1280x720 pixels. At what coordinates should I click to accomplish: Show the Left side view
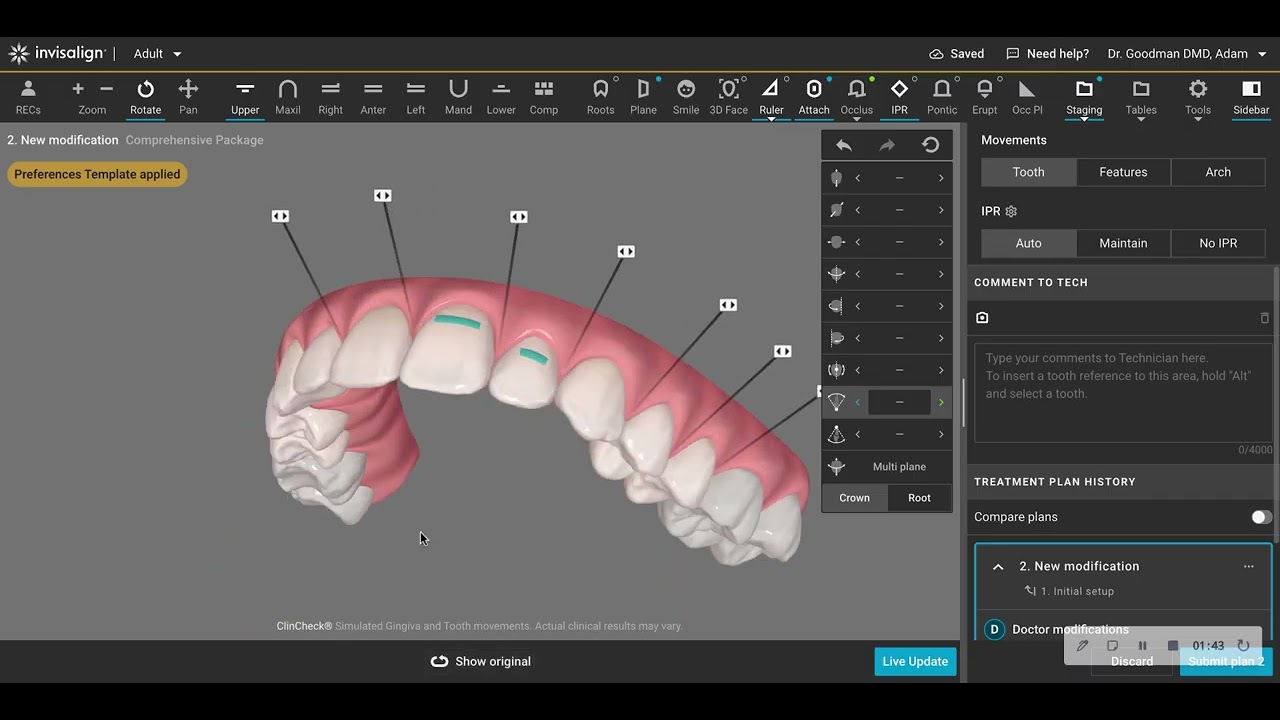[416, 97]
